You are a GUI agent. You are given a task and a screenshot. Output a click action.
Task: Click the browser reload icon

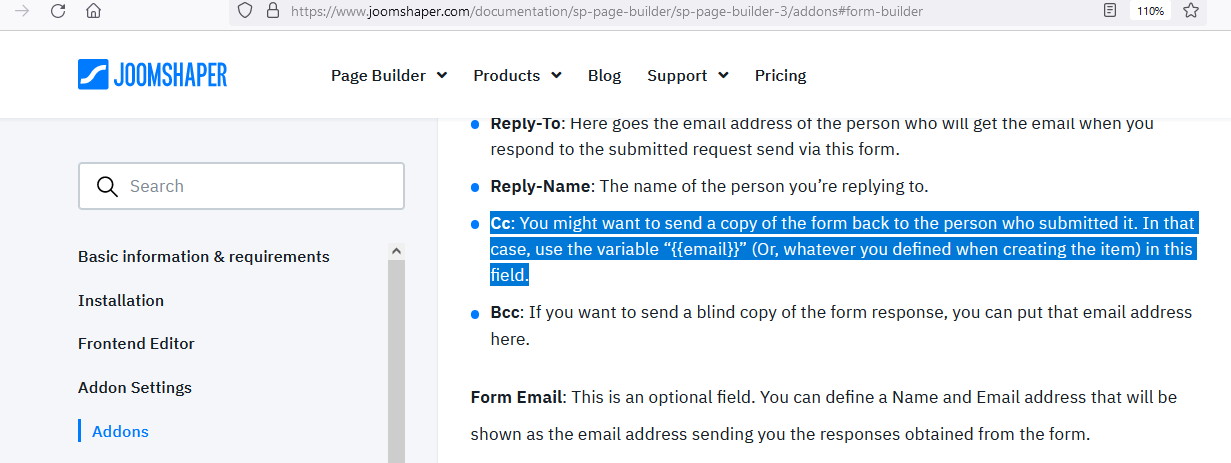(x=58, y=11)
